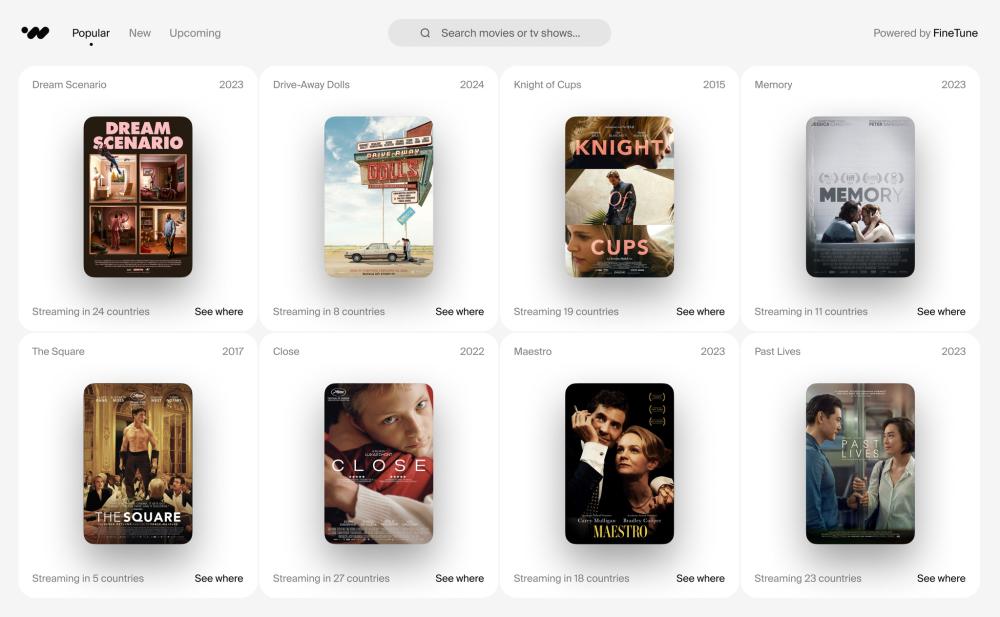Open Drive-Away Dolls poster thumbnail

pos(379,197)
